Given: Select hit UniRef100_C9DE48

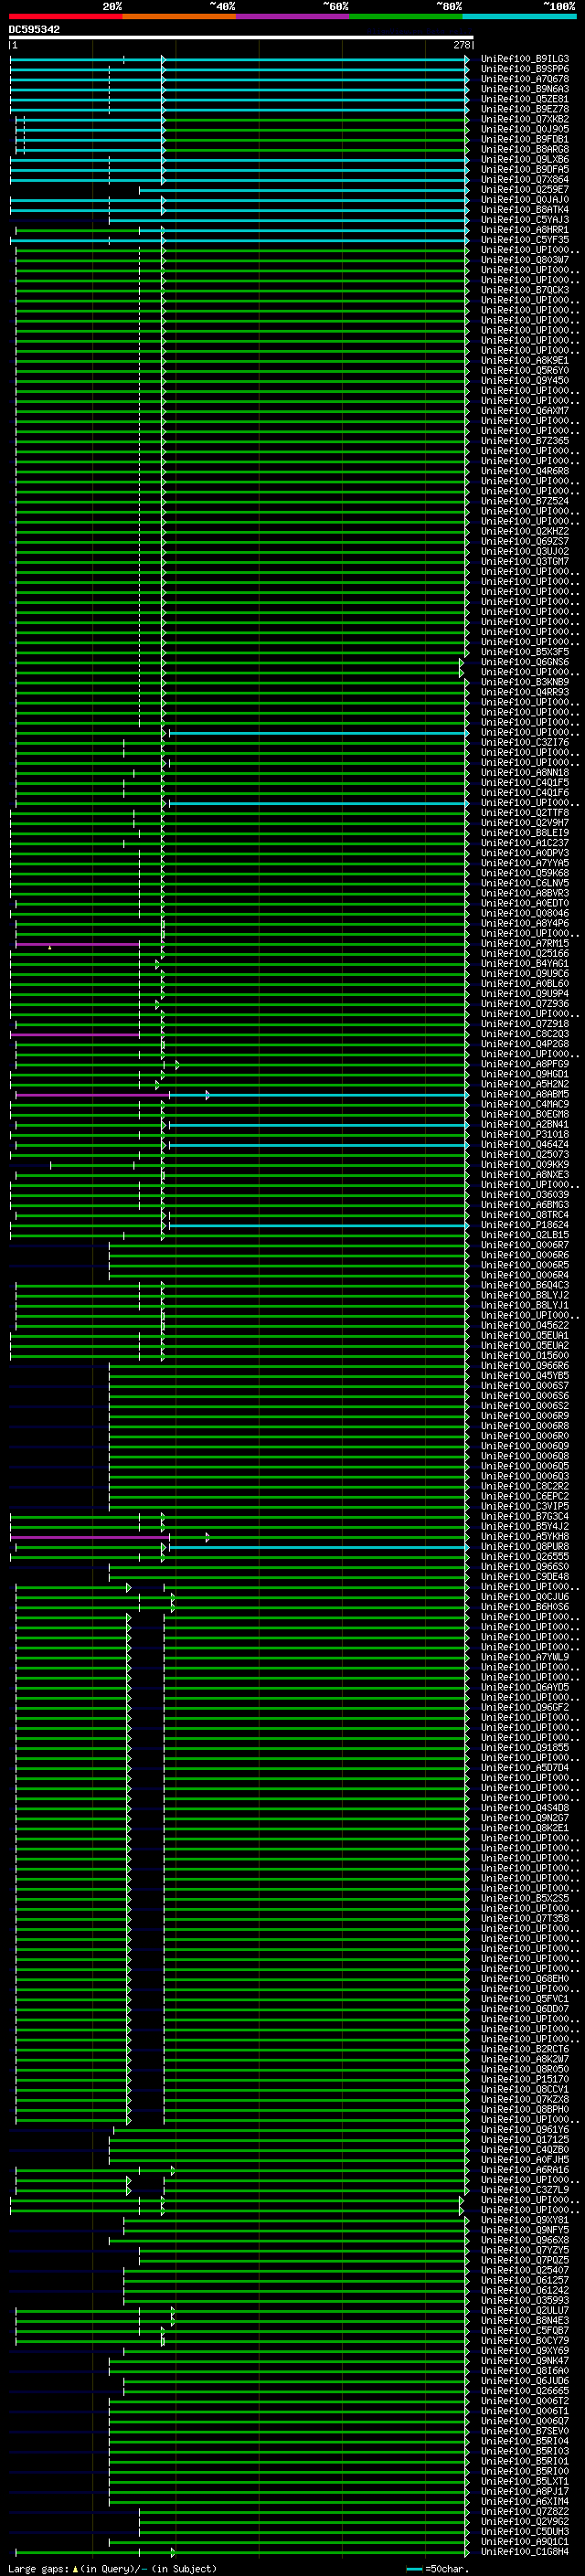Looking at the screenshot, I should point(525,1576).
